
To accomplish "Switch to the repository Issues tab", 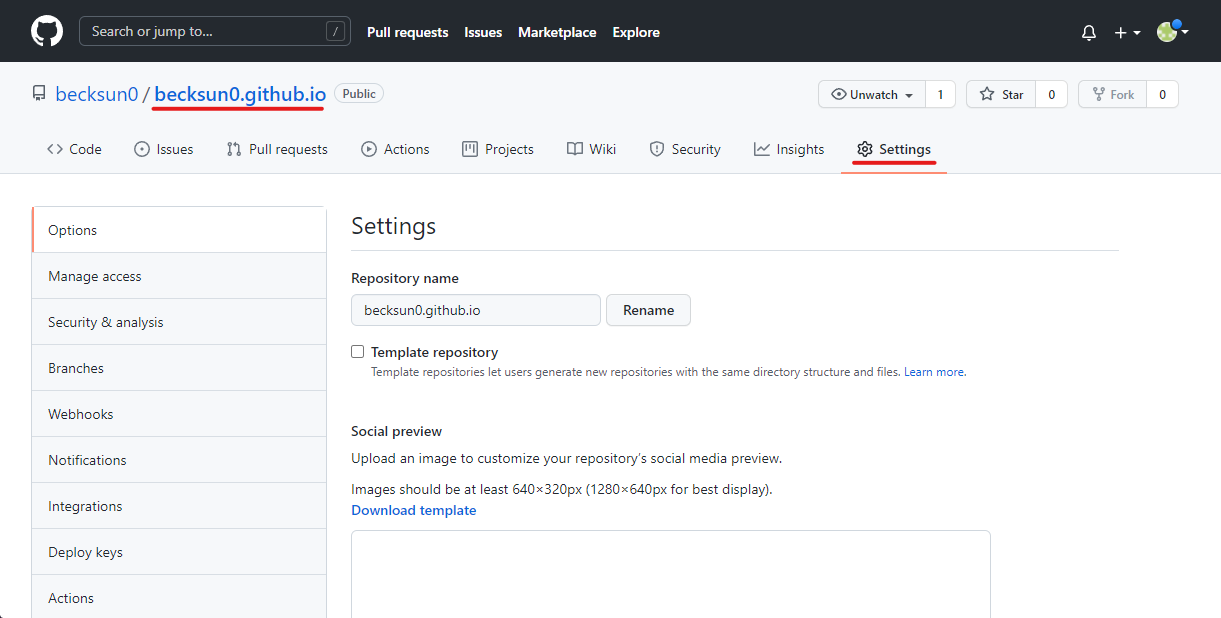I will click(x=163, y=149).
